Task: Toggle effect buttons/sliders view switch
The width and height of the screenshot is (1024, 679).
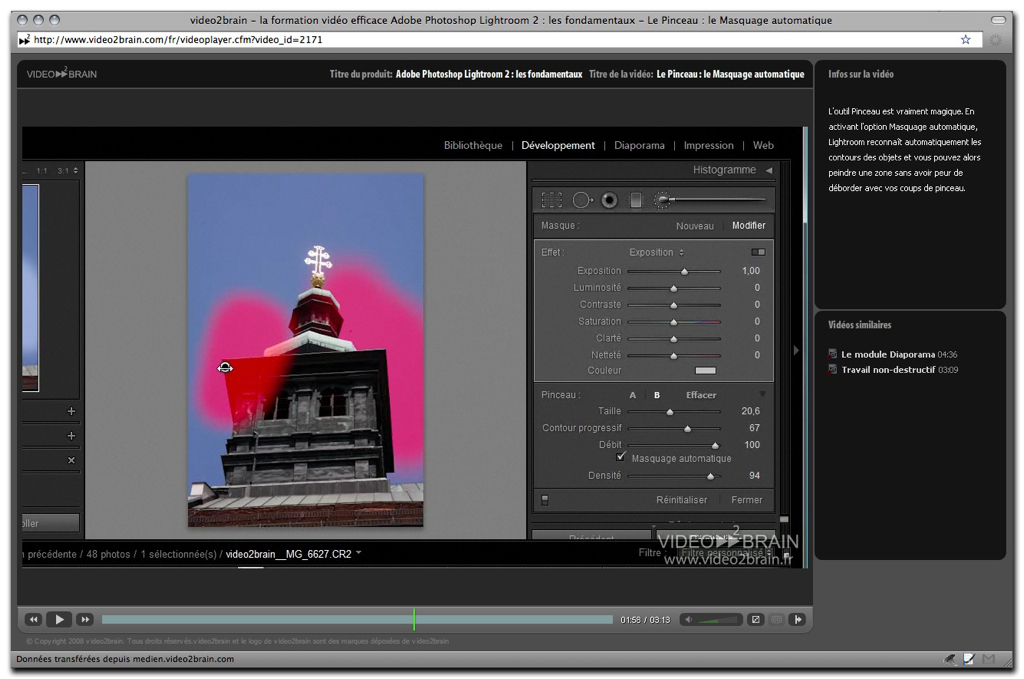Action: pyautogui.click(x=758, y=252)
